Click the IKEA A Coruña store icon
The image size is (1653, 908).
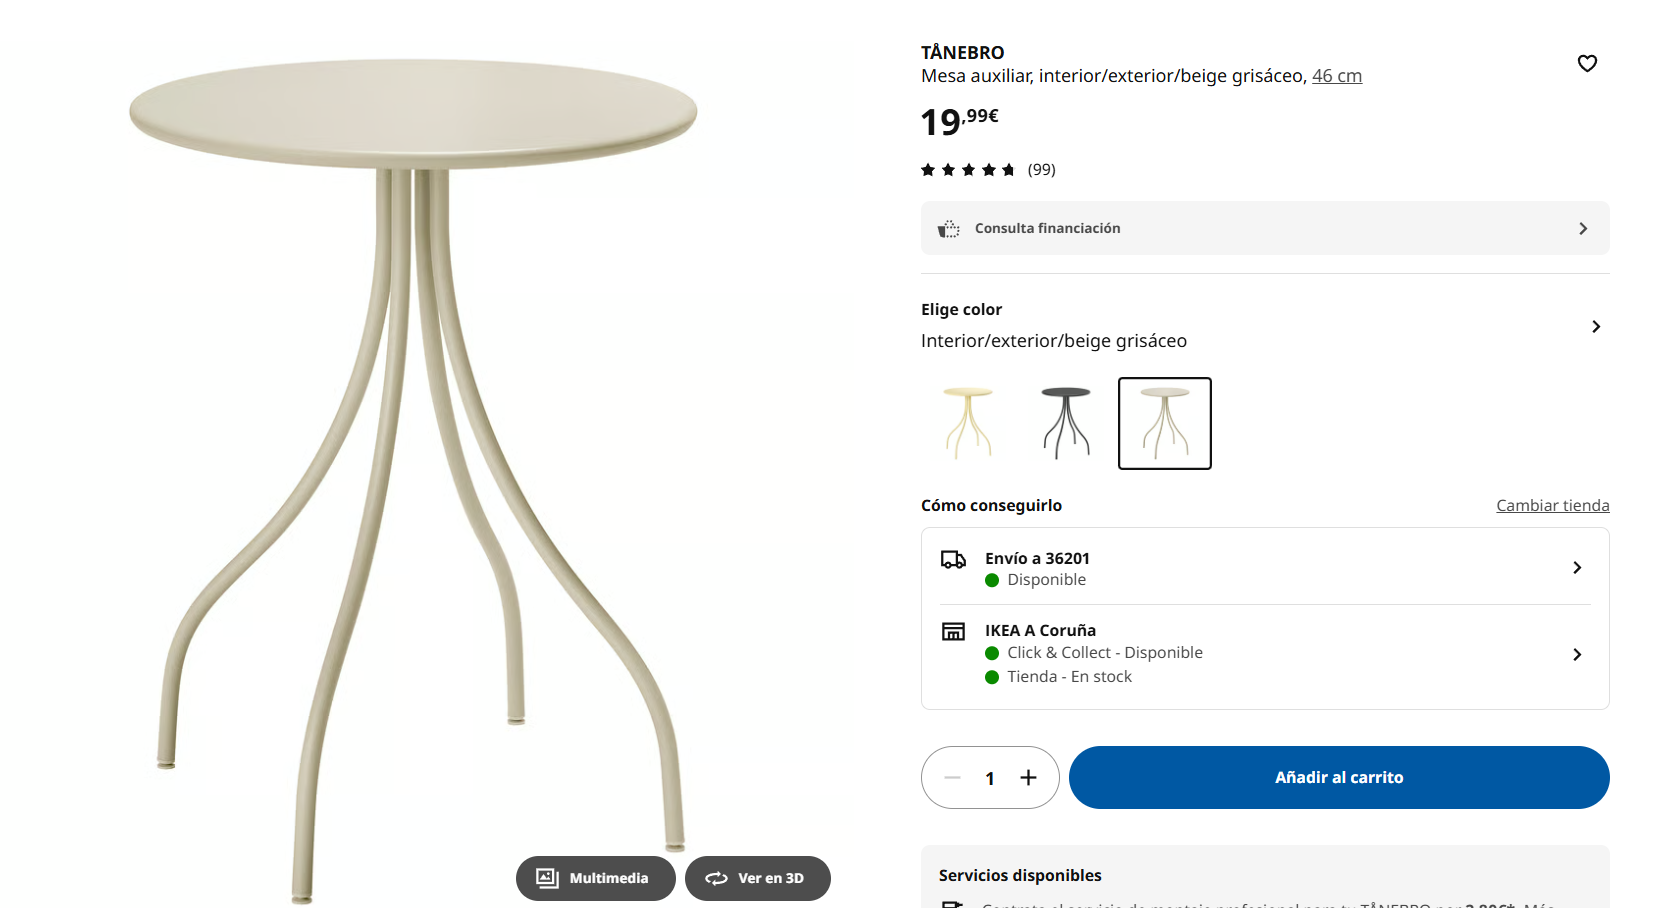(953, 631)
